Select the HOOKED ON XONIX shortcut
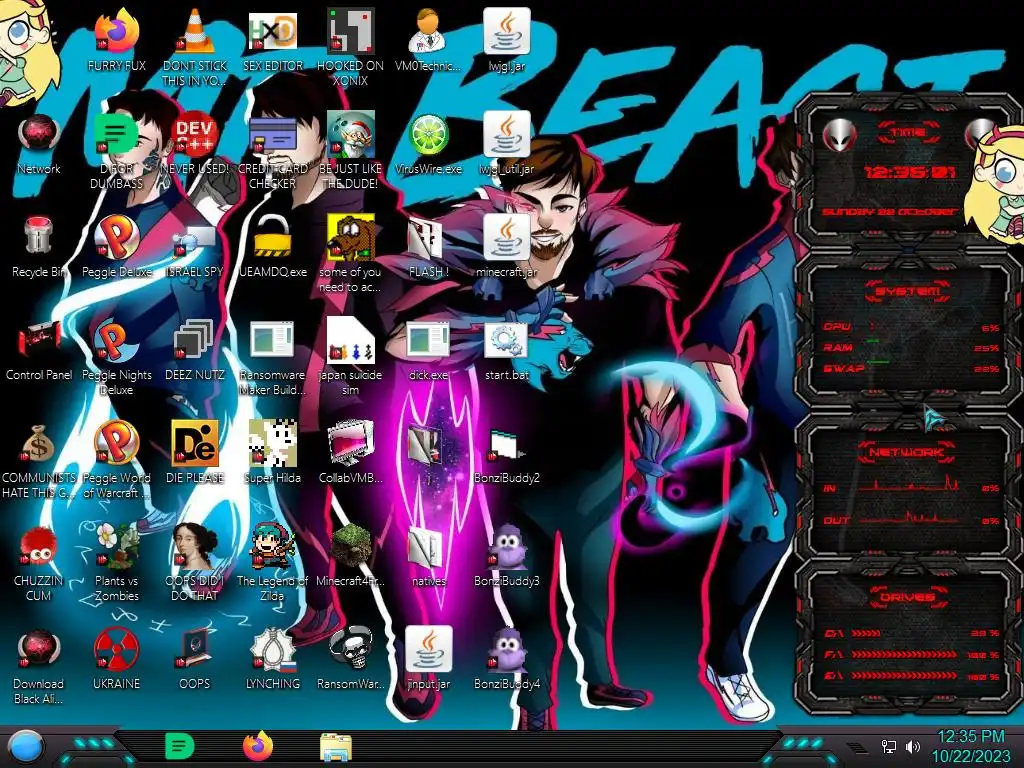This screenshot has width=1024, height=768. (350, 47)
